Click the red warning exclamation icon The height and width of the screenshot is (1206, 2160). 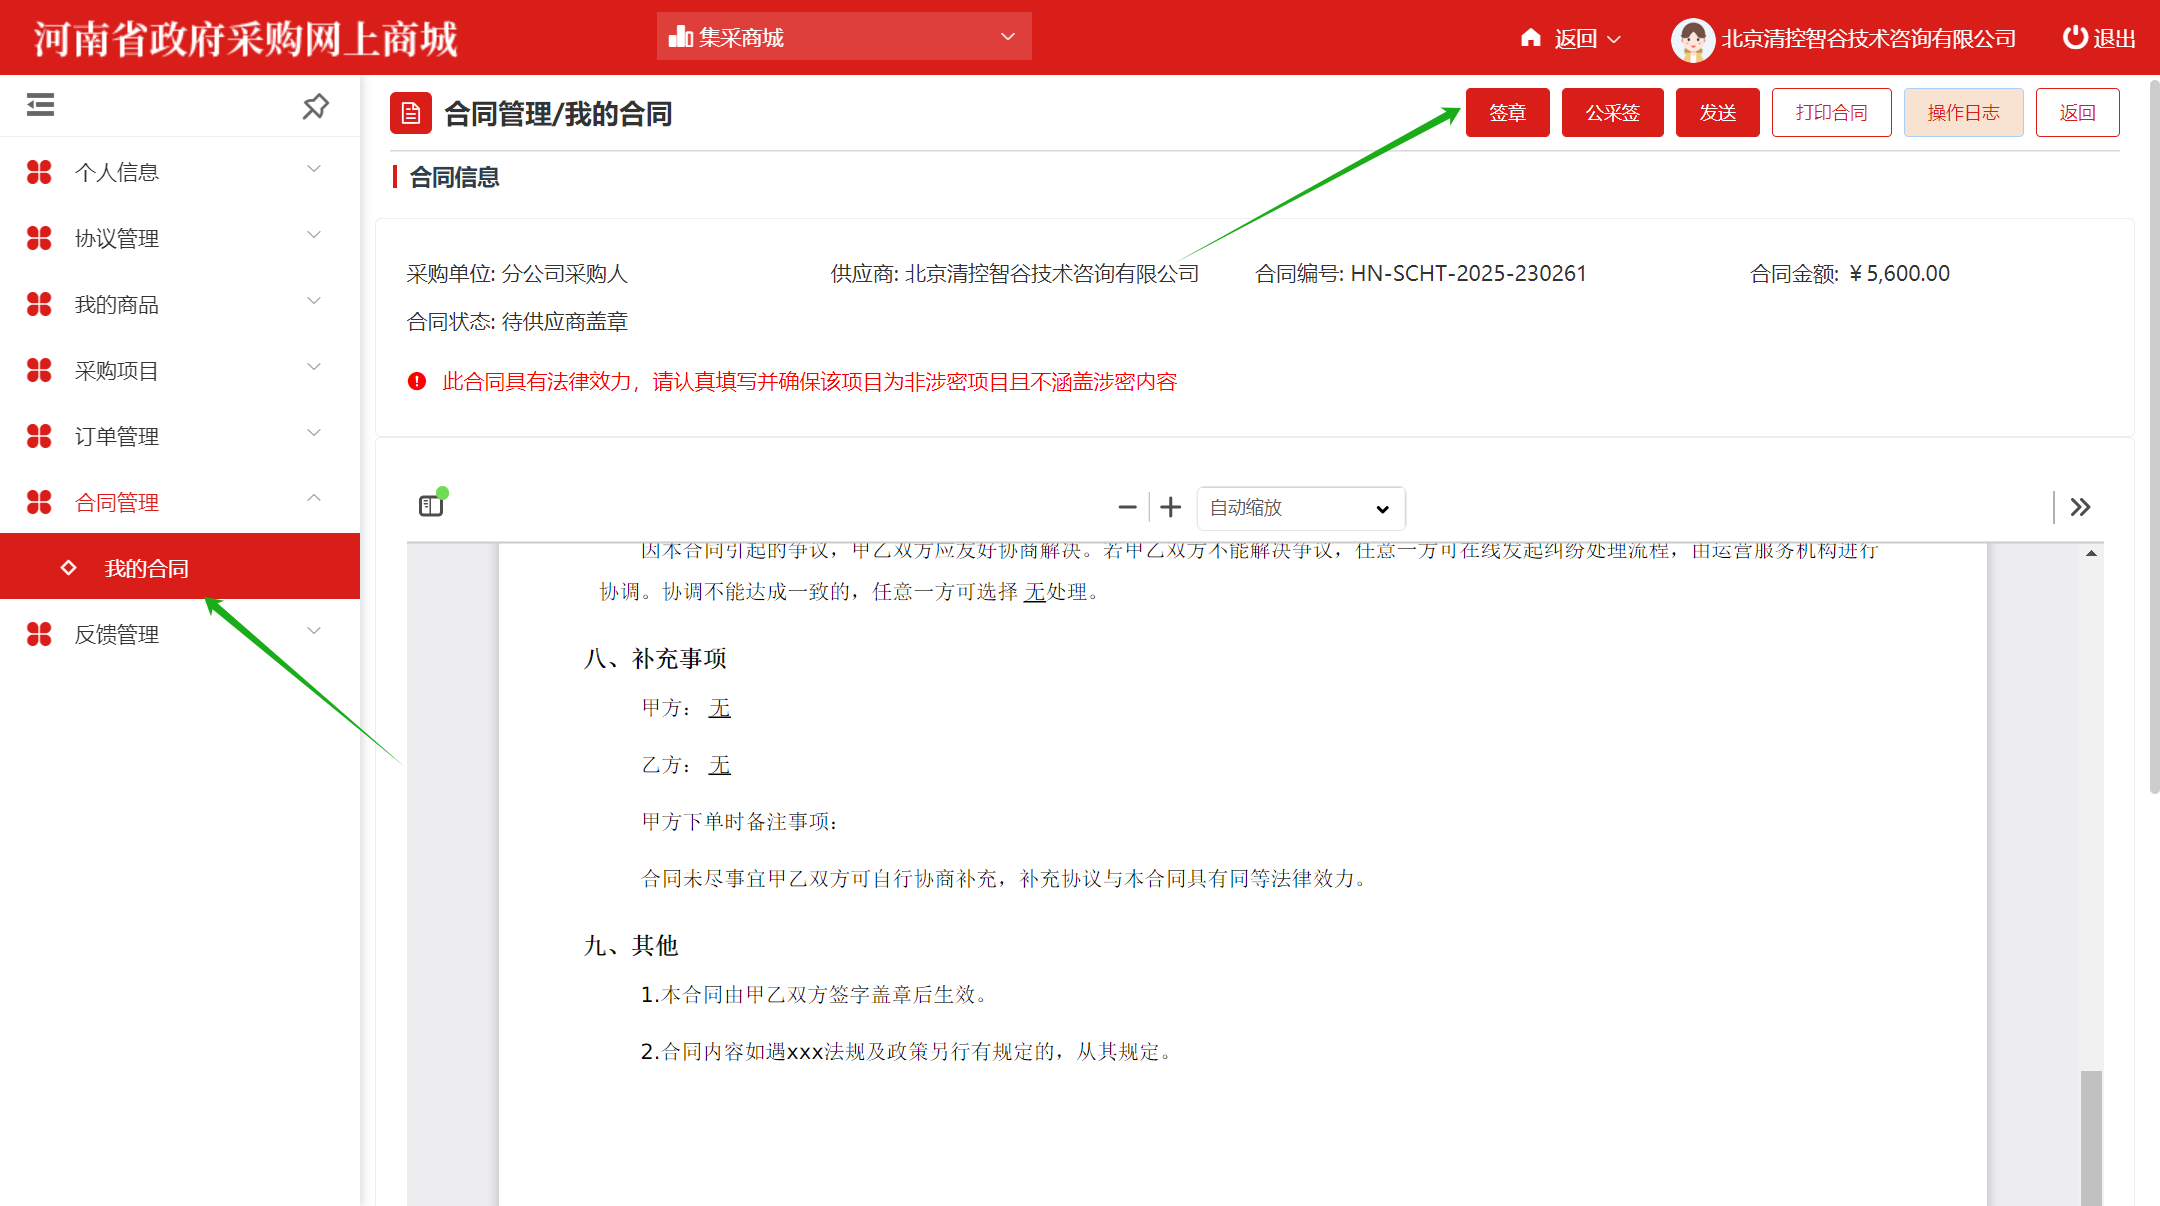tap(417, 381)
